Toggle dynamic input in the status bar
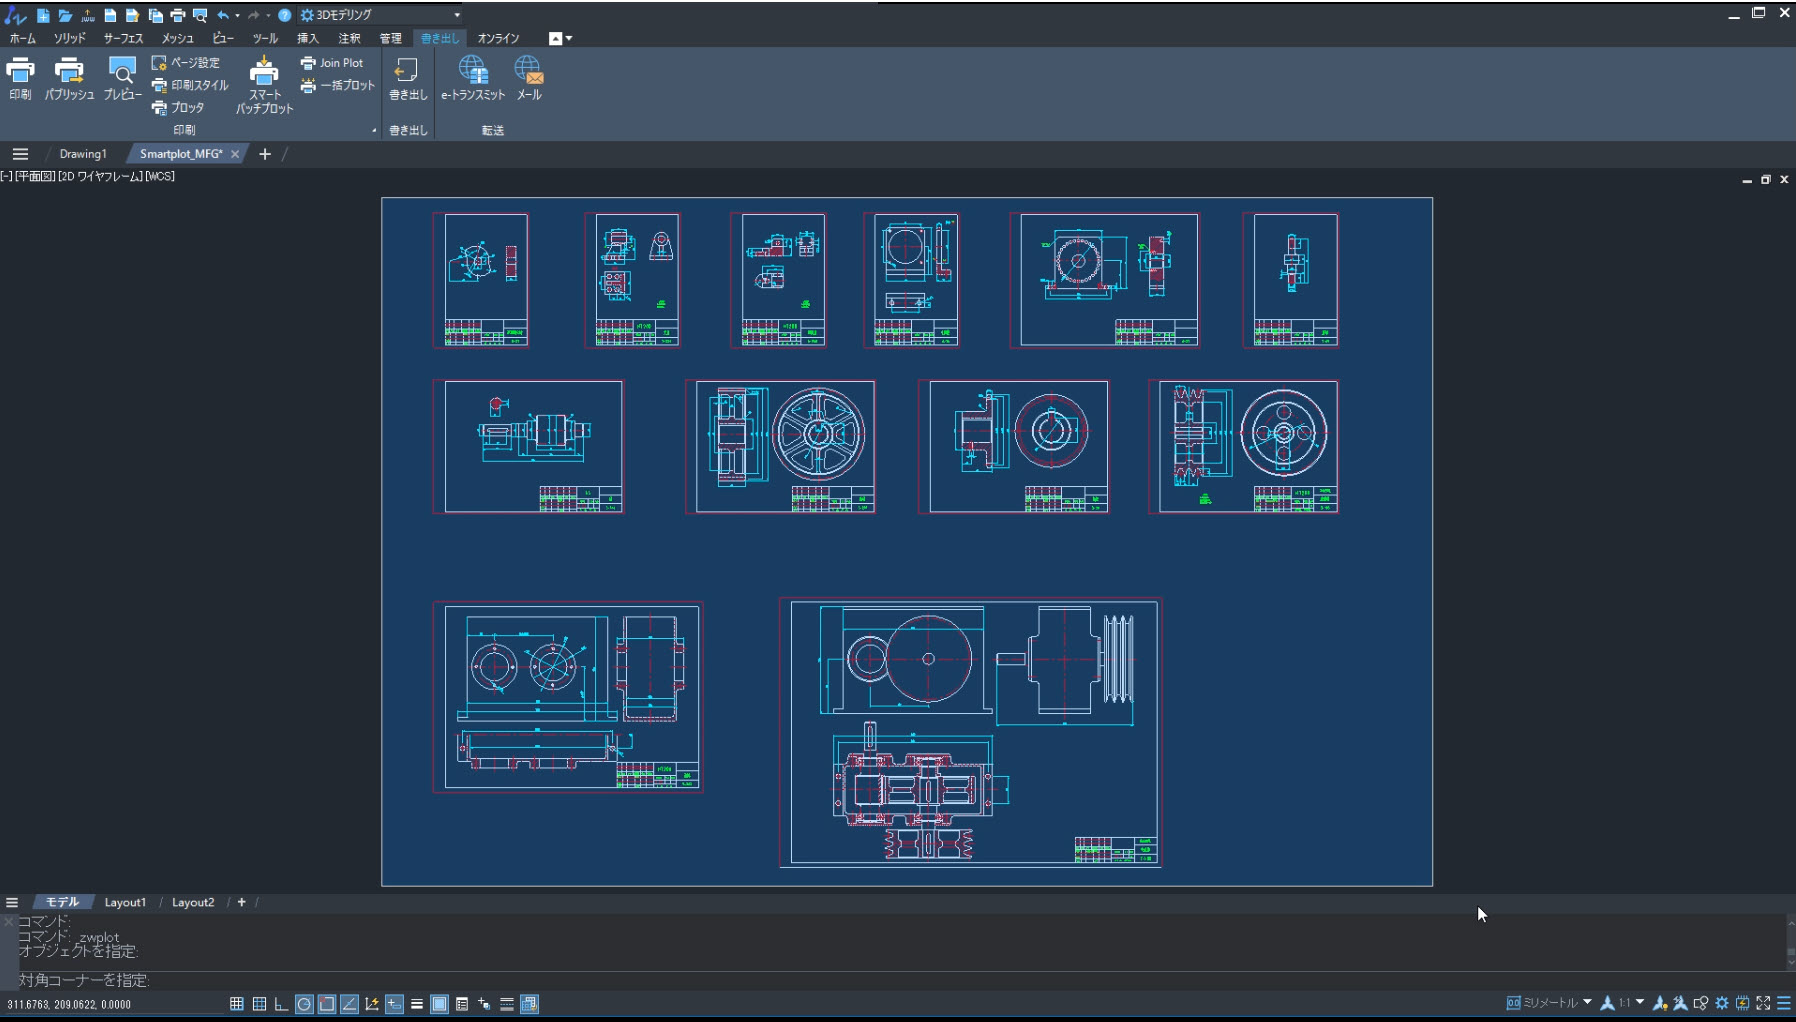Image resolution: width=1796 pixels, height=1022 pixels. 394,1003
